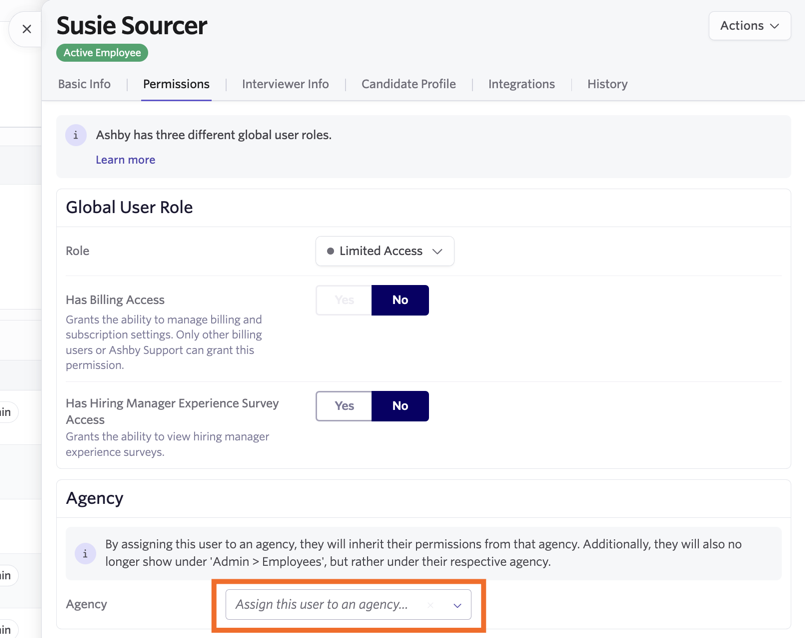Open the Actions dropdown menu
Viewport: 805px width, 638px height.
[x=750, y=26]
